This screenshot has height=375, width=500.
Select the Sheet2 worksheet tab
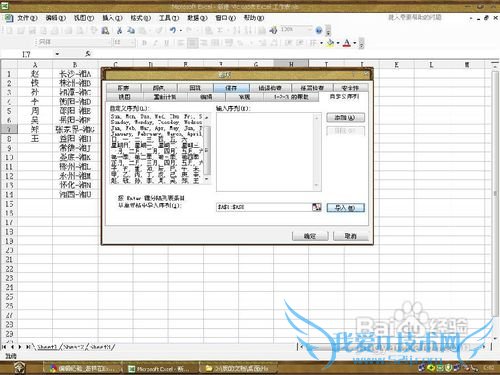74,347
